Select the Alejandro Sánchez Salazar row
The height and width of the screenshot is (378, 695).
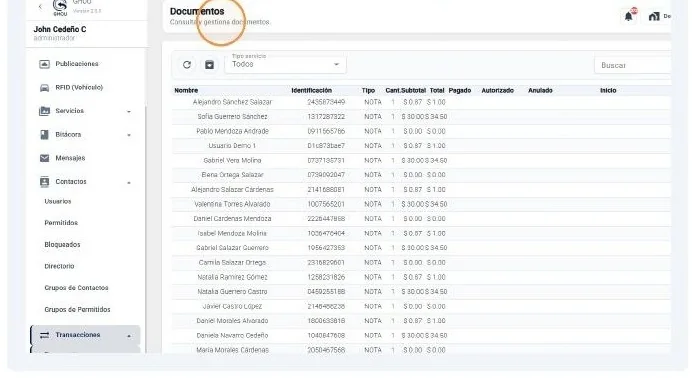(421, 102)
